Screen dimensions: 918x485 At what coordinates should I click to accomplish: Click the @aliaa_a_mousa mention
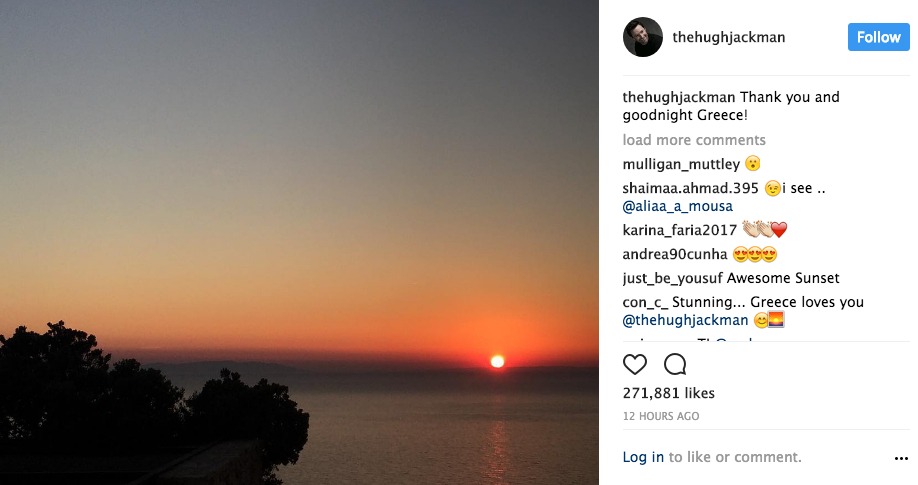click(677, 206)
